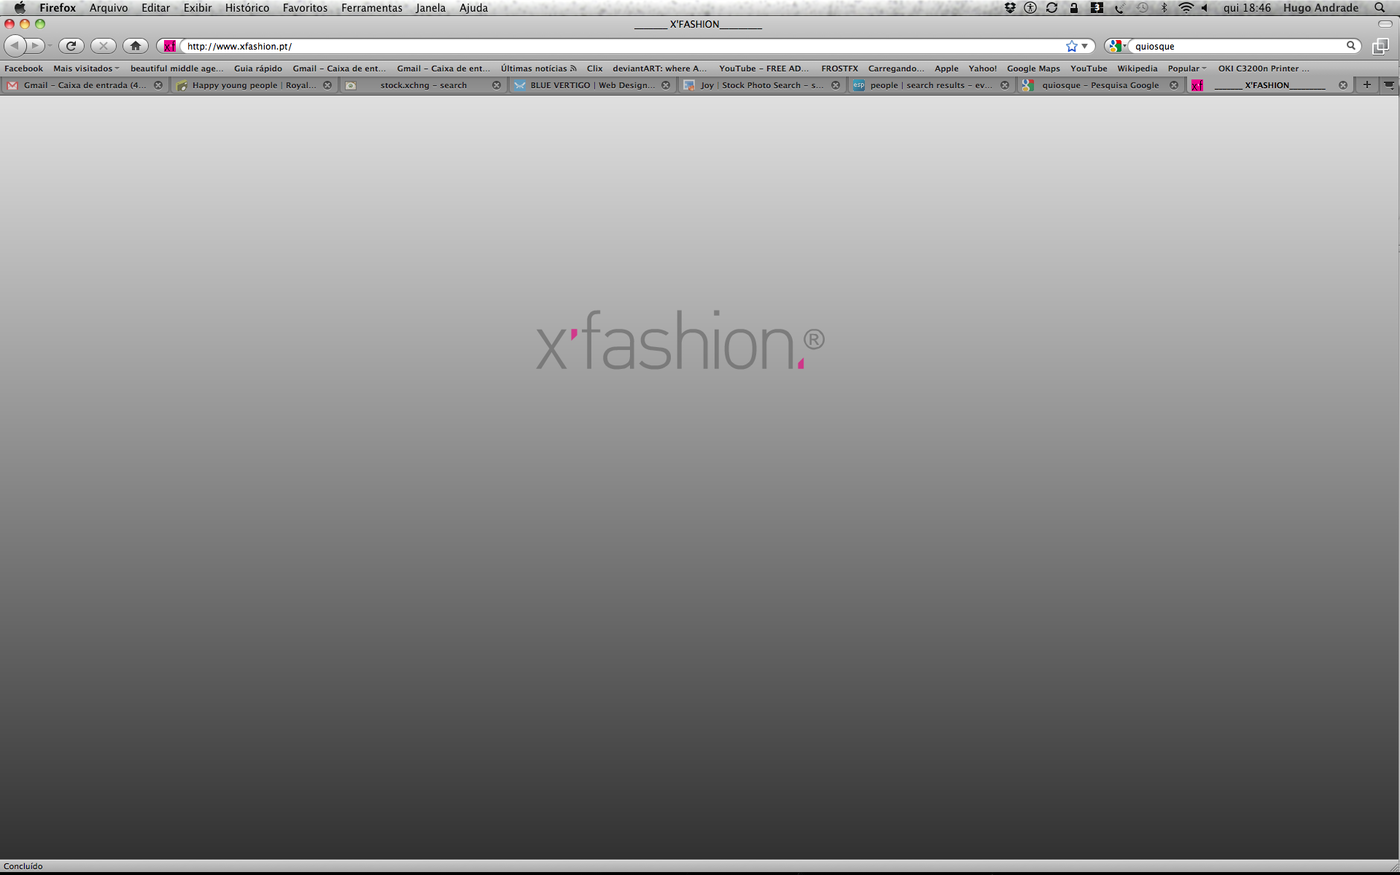This screenshot has height=875, width=1400.
Task: Open the Facebook bookmark
Action: pyautogui.click(x=24, y=69)
